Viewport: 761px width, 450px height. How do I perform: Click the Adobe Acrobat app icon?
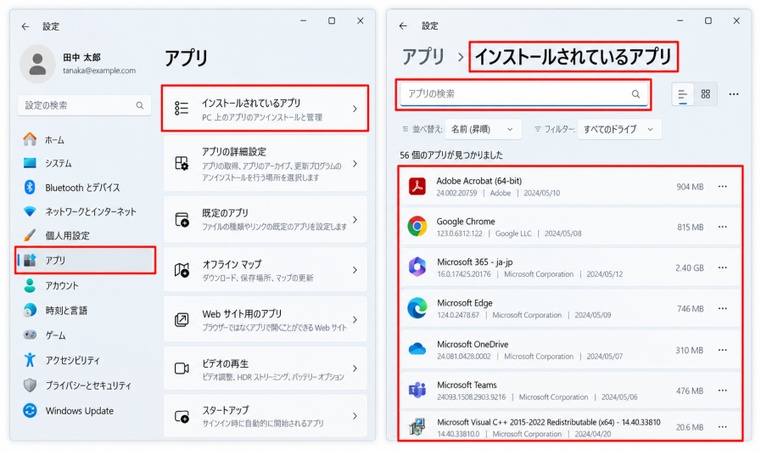point(417,186)
